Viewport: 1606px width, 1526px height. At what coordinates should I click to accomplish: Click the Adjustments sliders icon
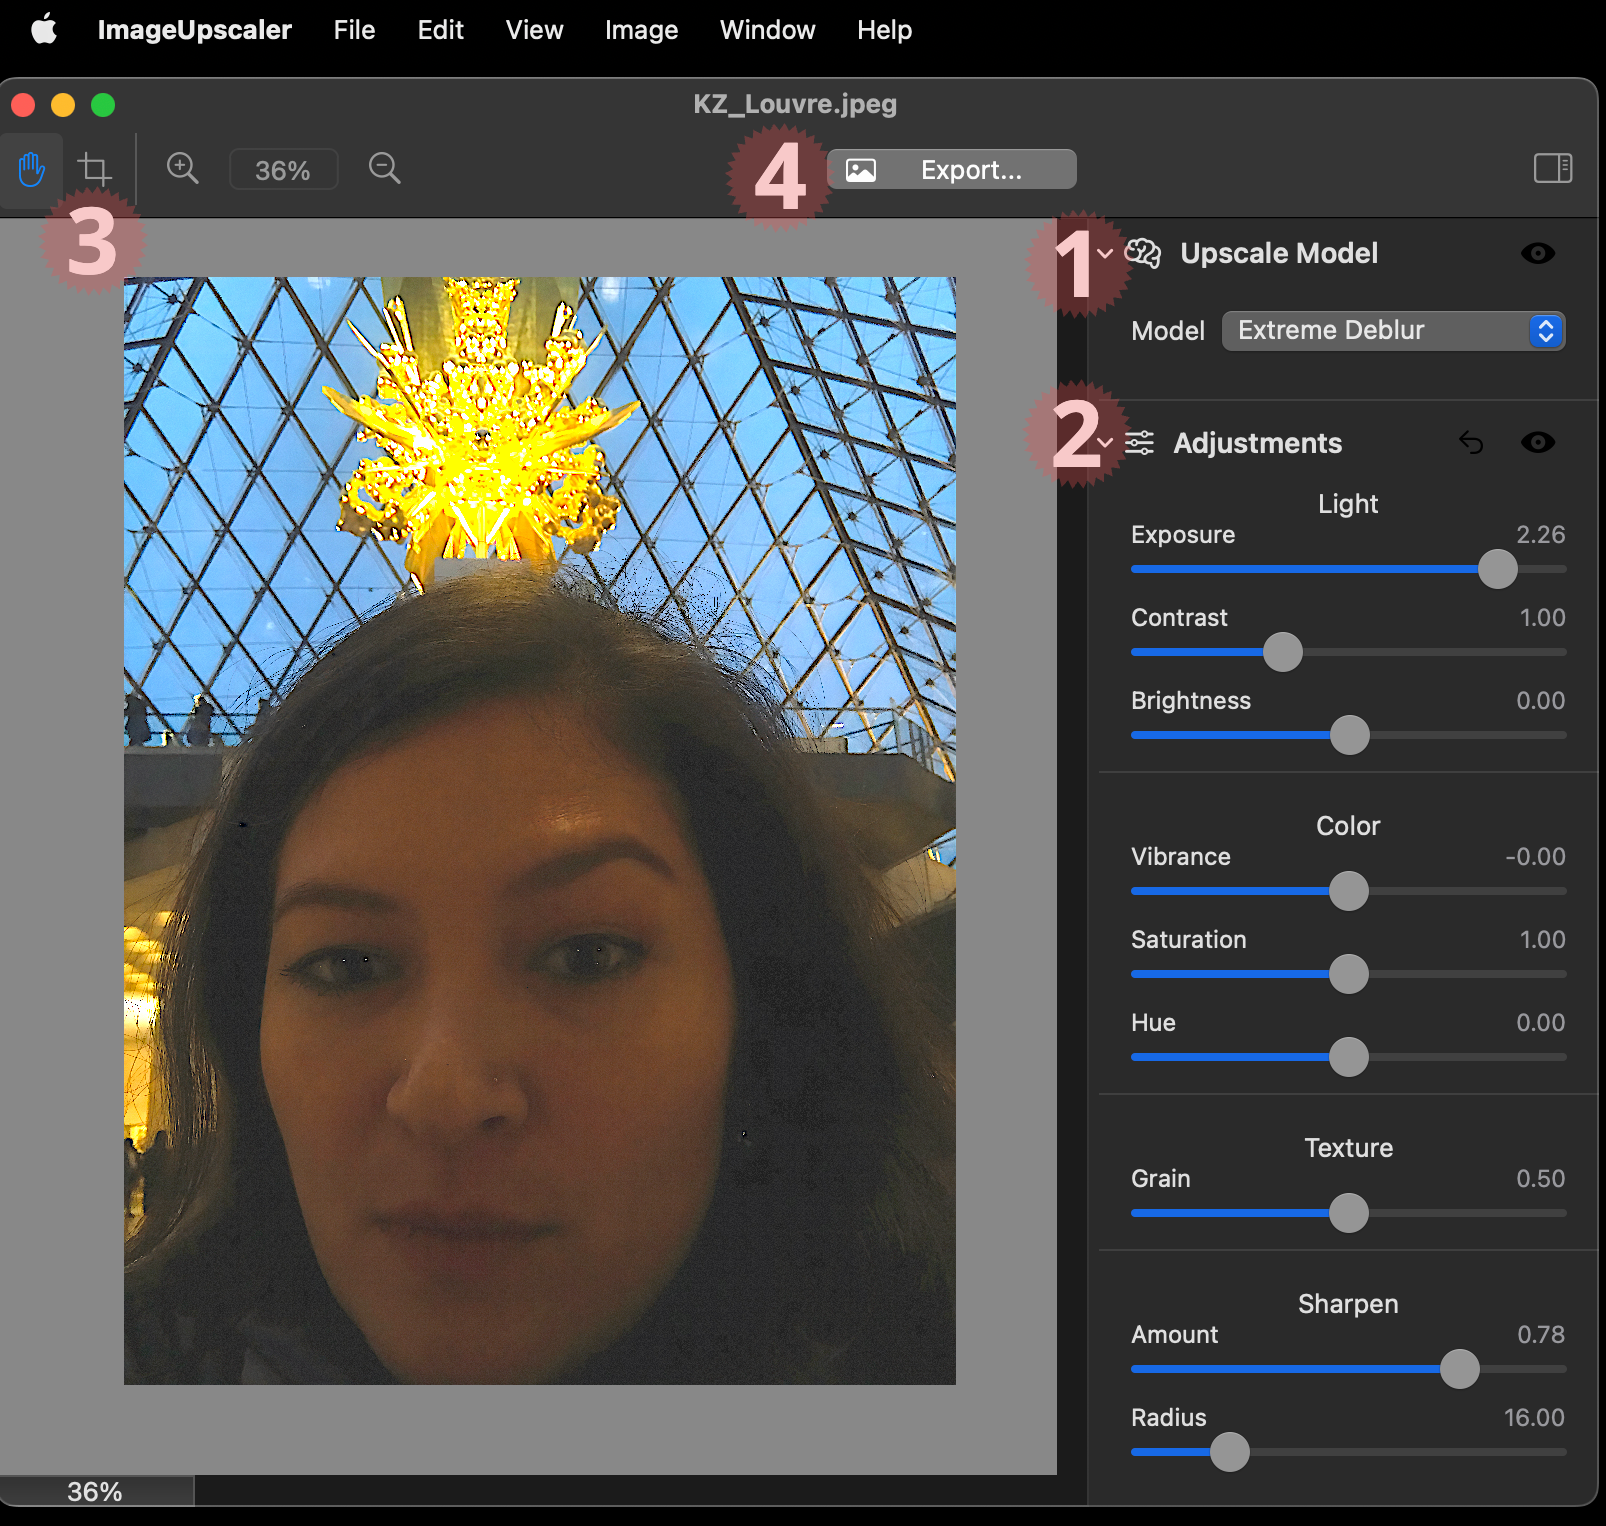click(1140, 442)
